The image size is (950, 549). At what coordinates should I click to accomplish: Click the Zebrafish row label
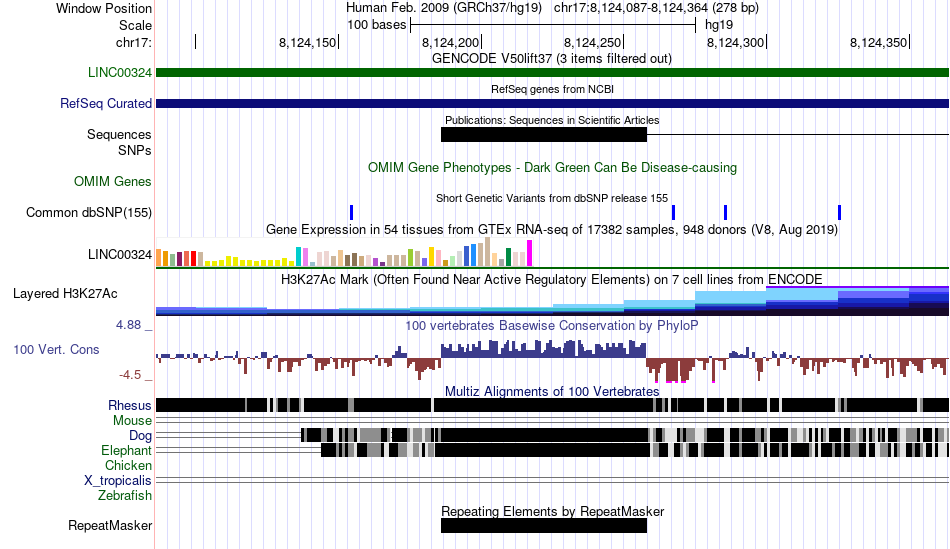coord(125,496)
